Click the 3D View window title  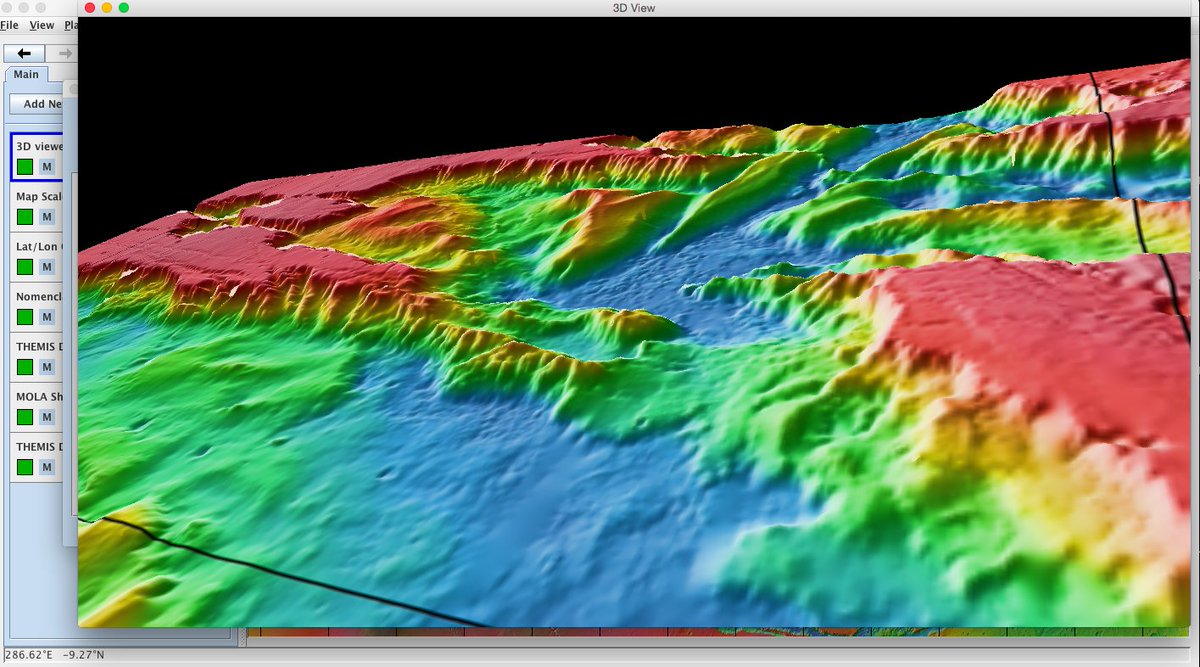tap(634, 8)
